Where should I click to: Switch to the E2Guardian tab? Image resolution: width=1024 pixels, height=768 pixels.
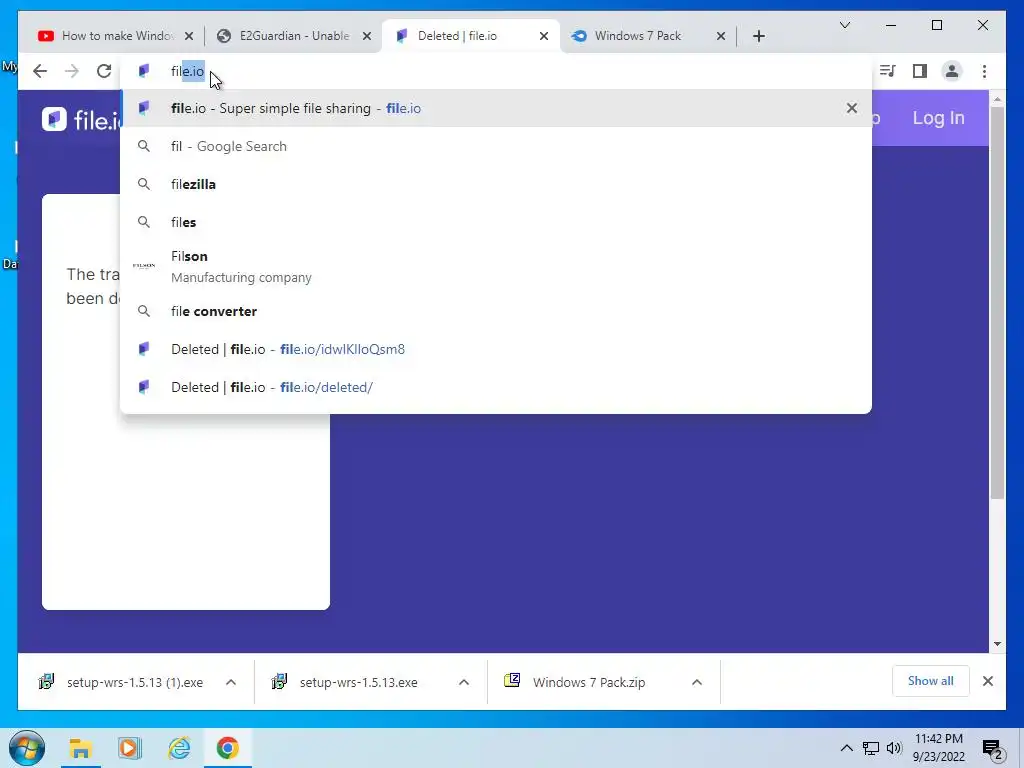tap(294, 36)
